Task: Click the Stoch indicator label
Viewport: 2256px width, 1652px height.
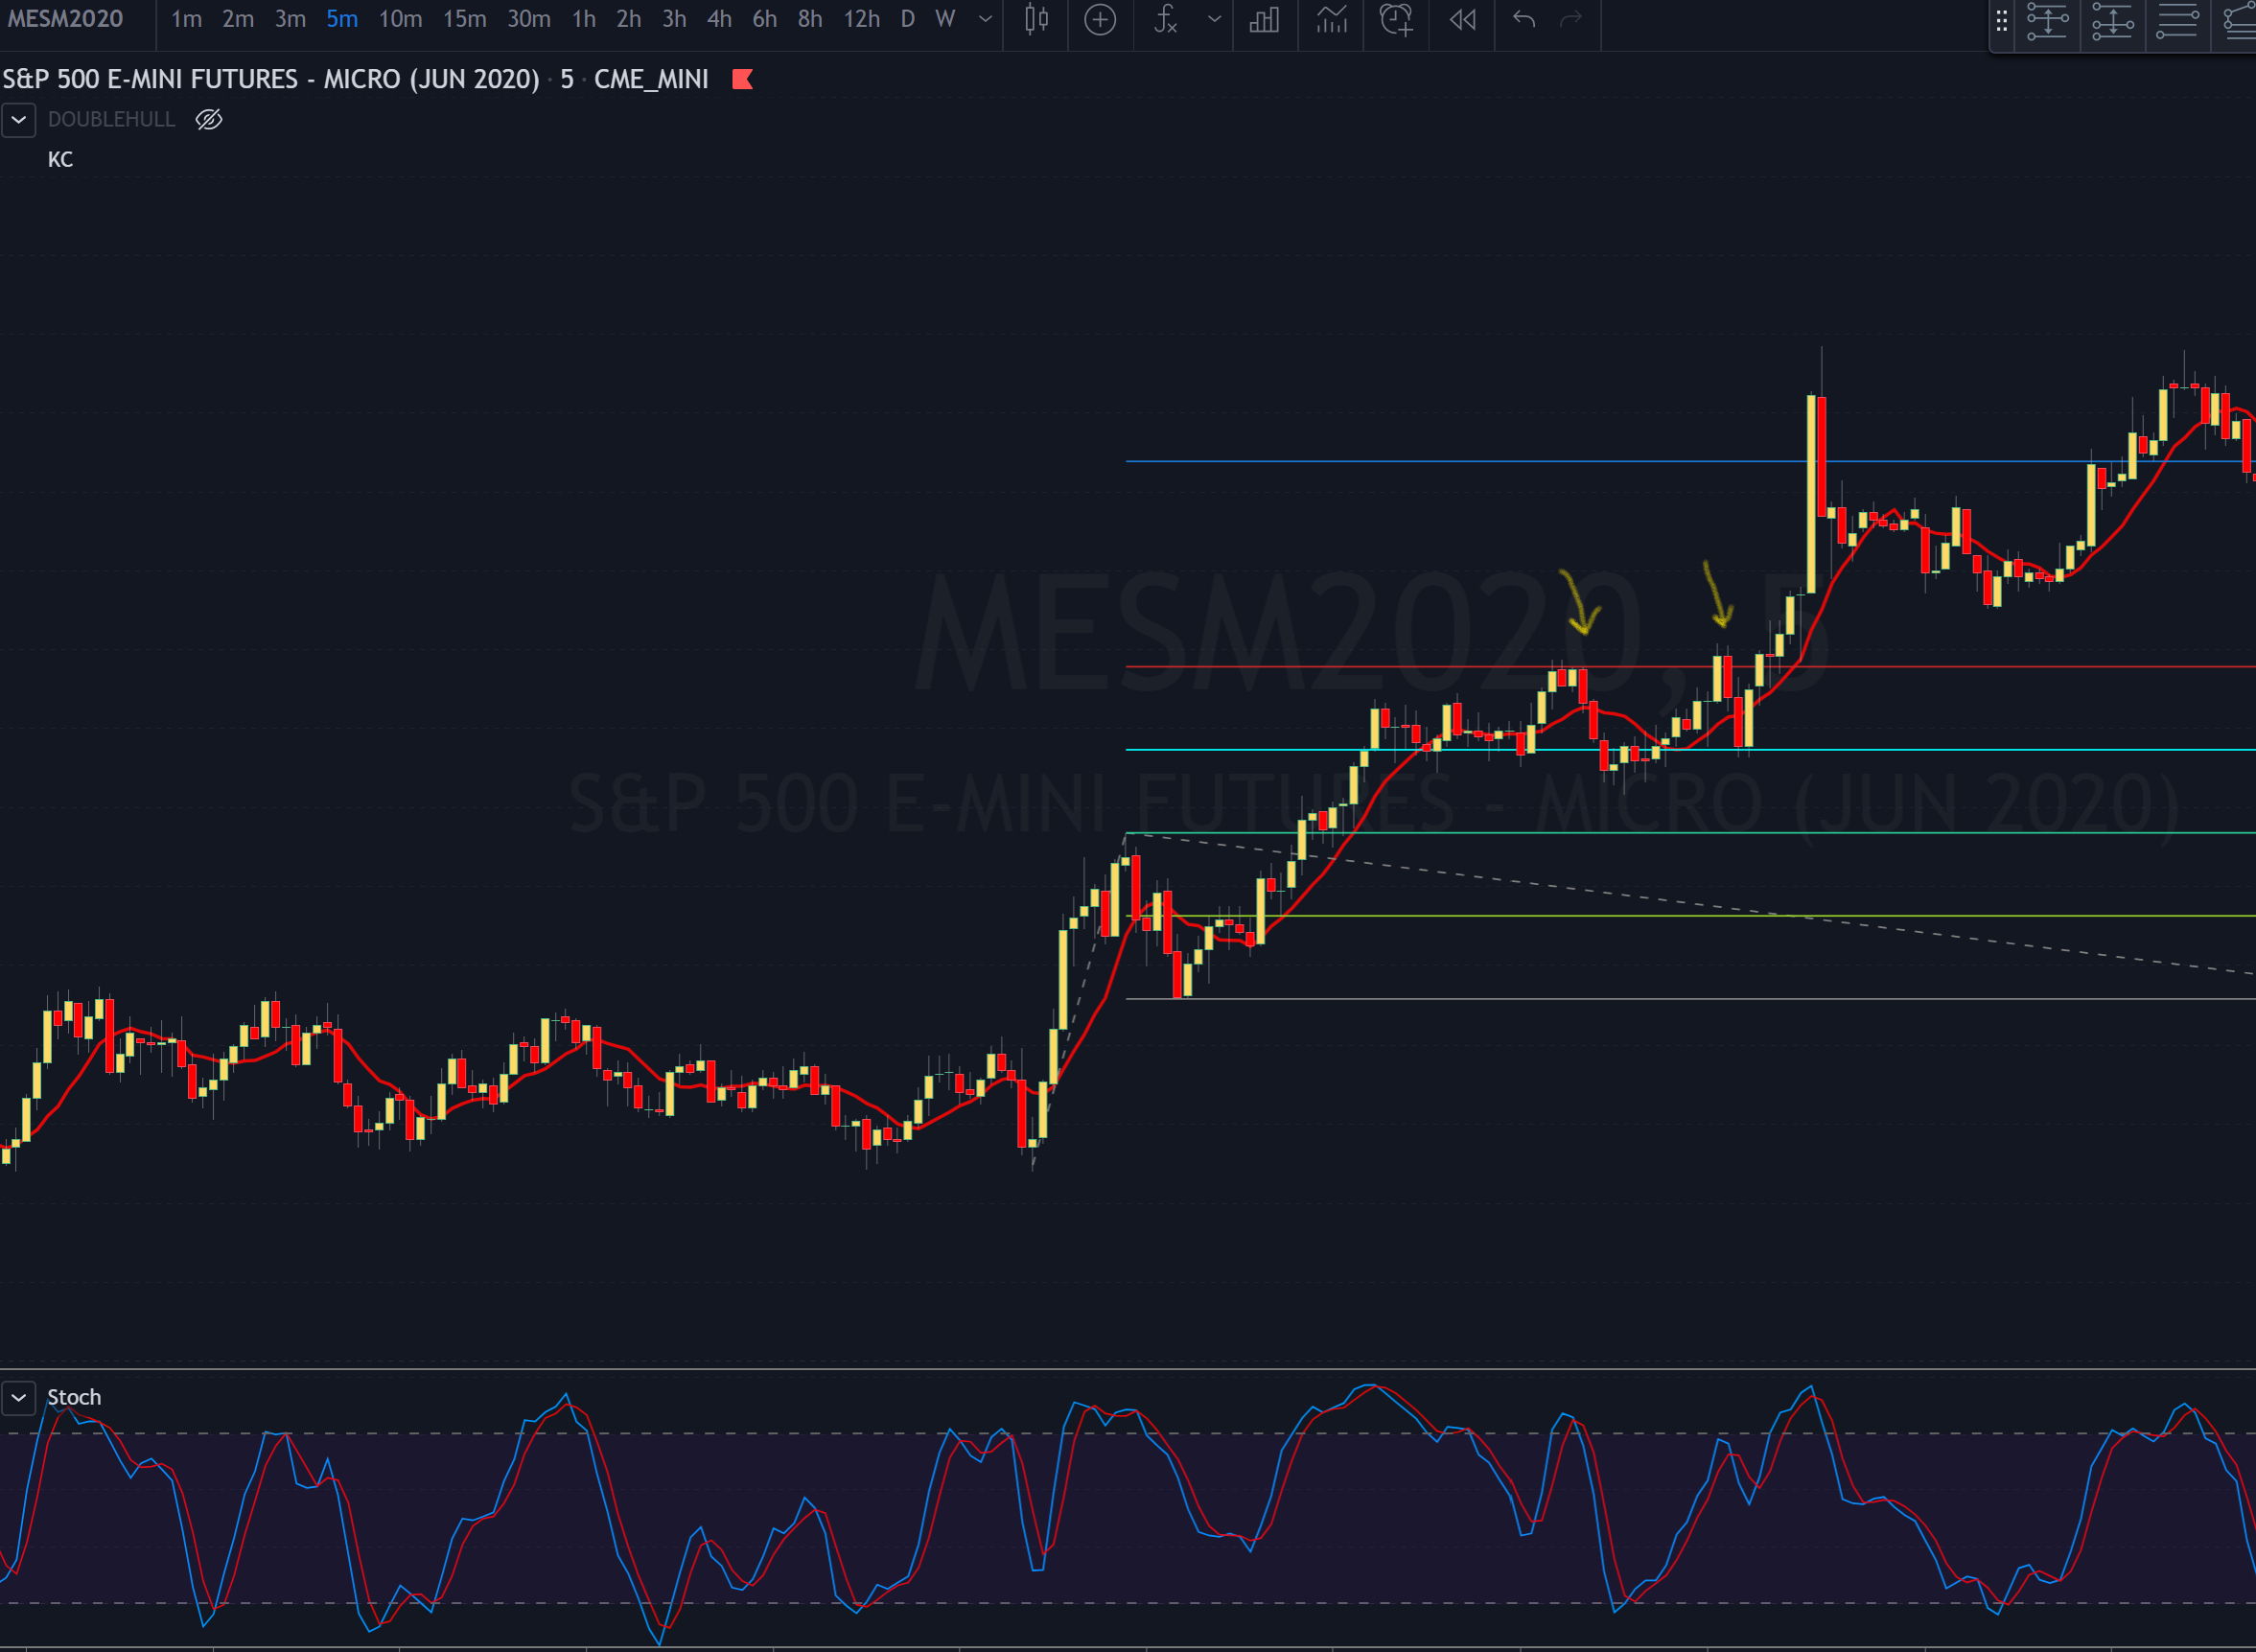Action: pyautogui.click(x=74, y=1398)
